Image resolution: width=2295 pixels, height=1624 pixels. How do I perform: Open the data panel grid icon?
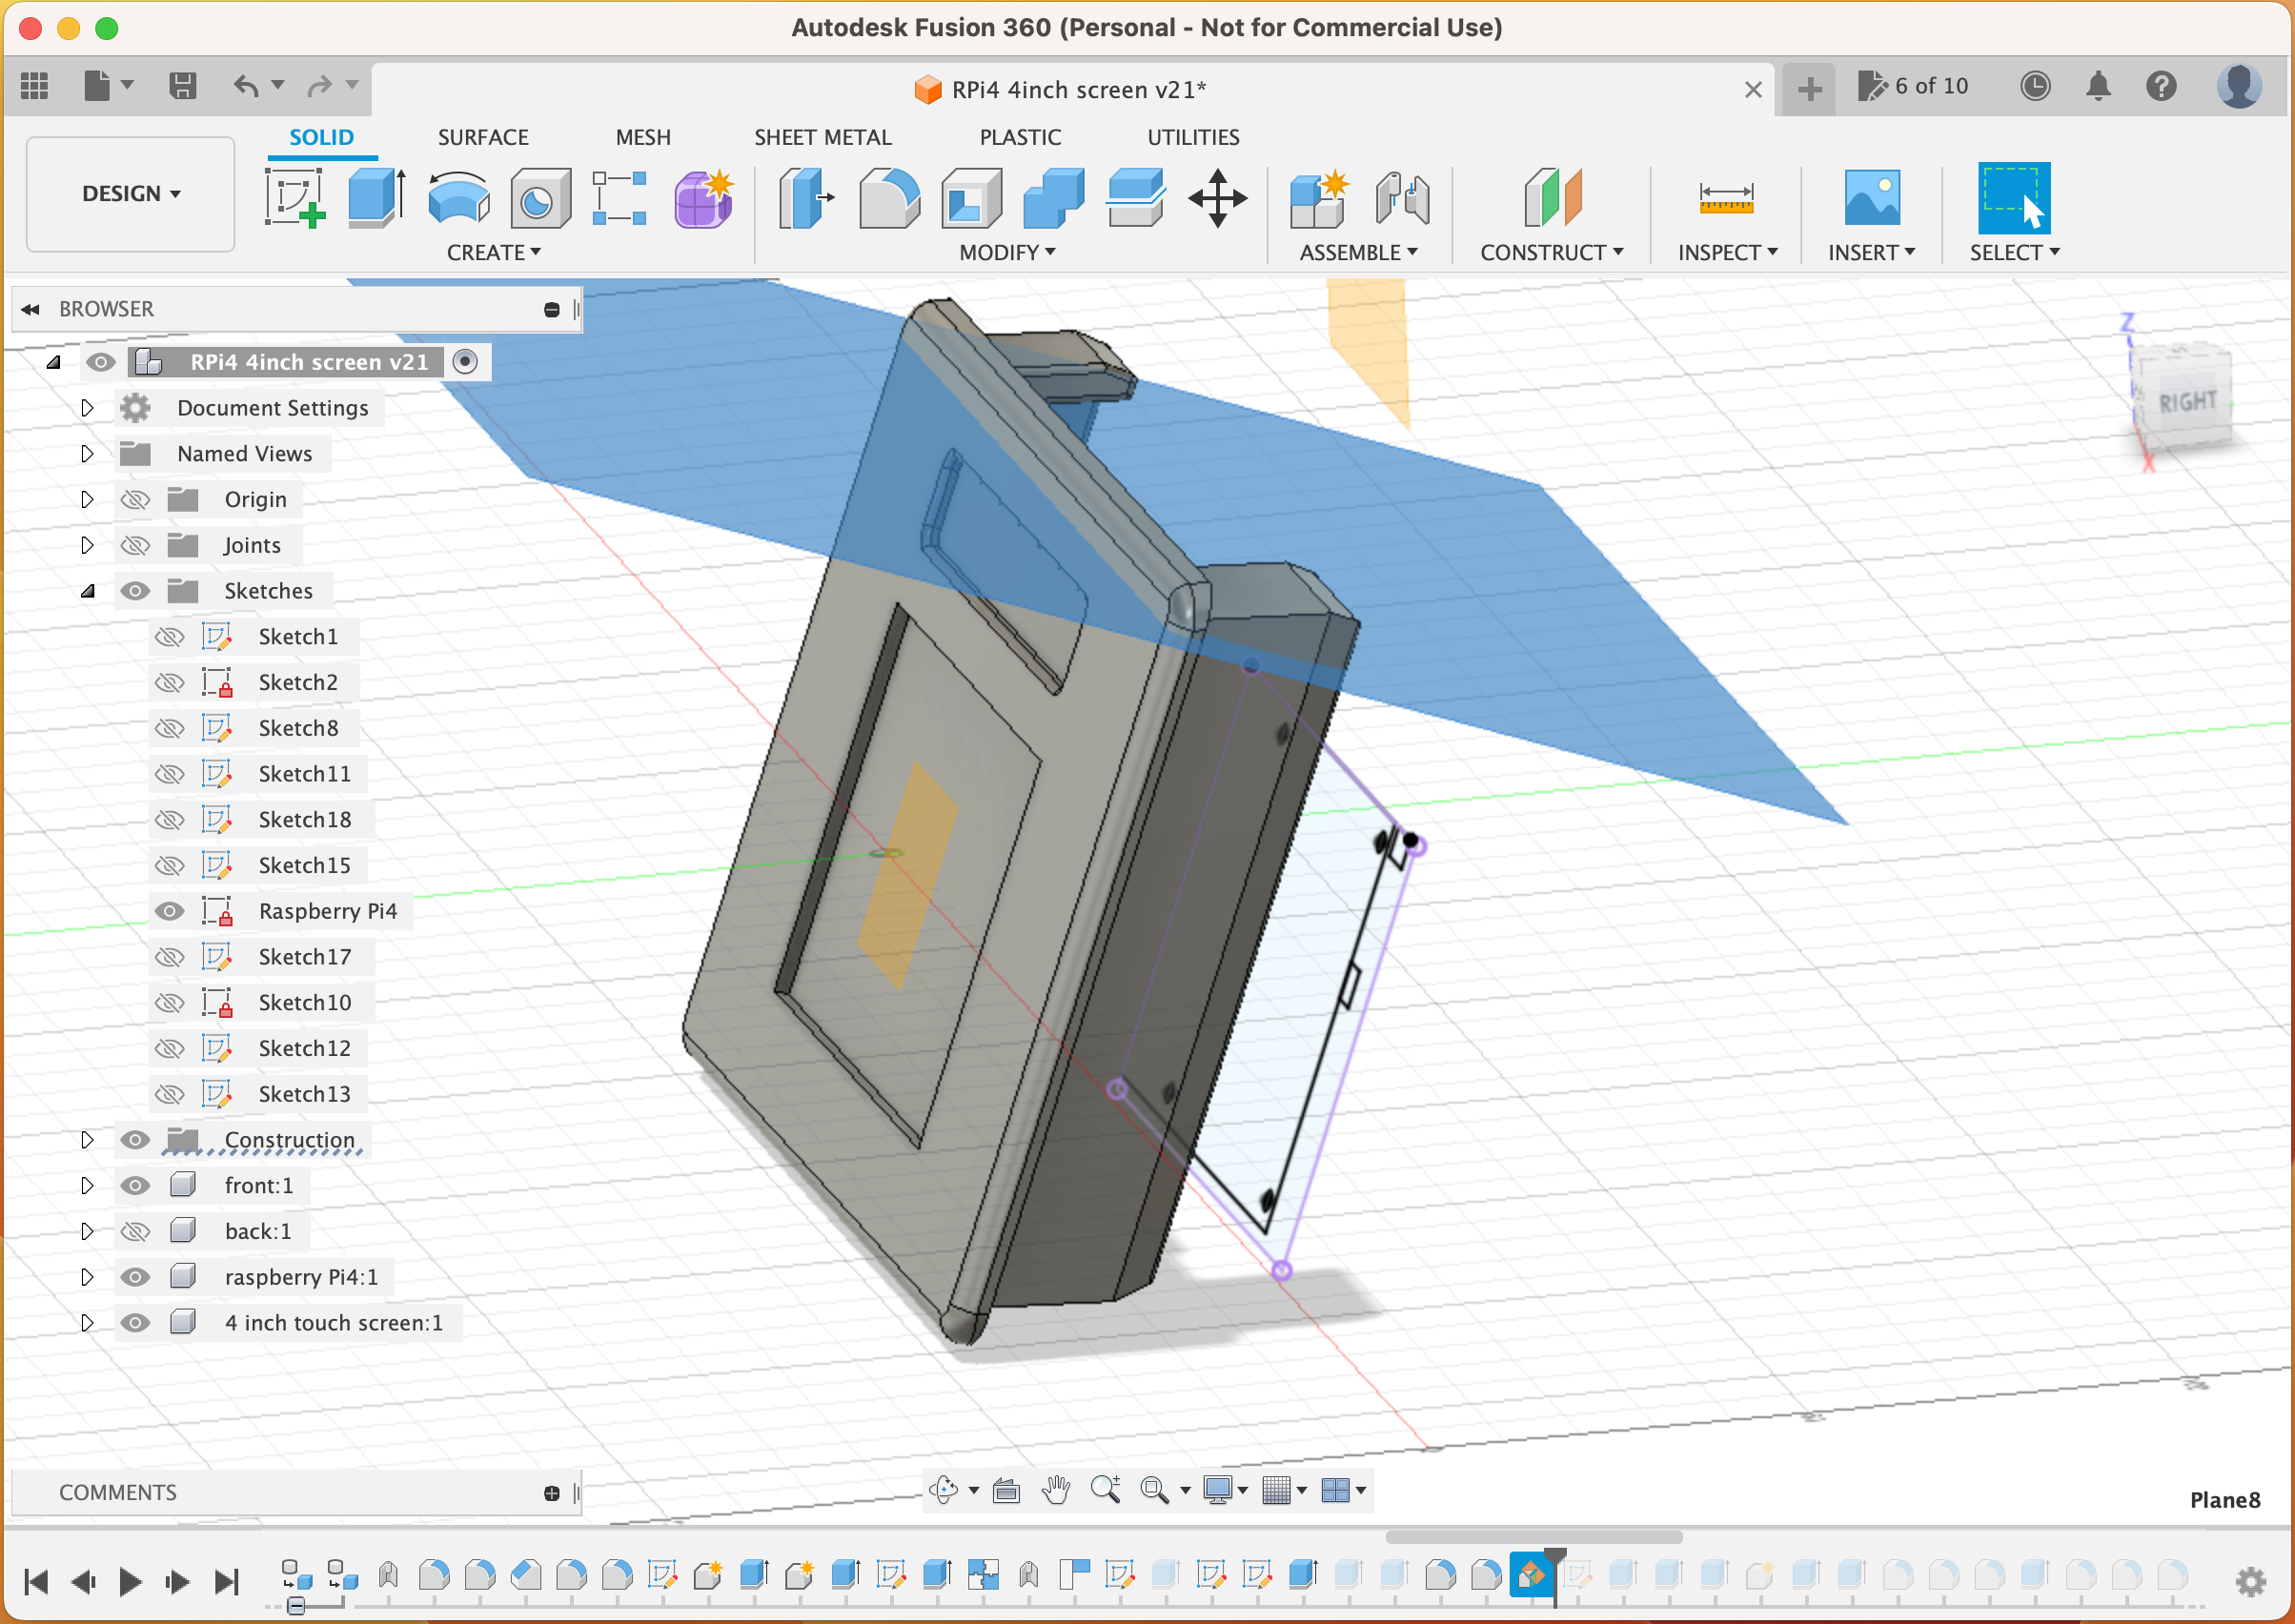click(x=35, y=86)
